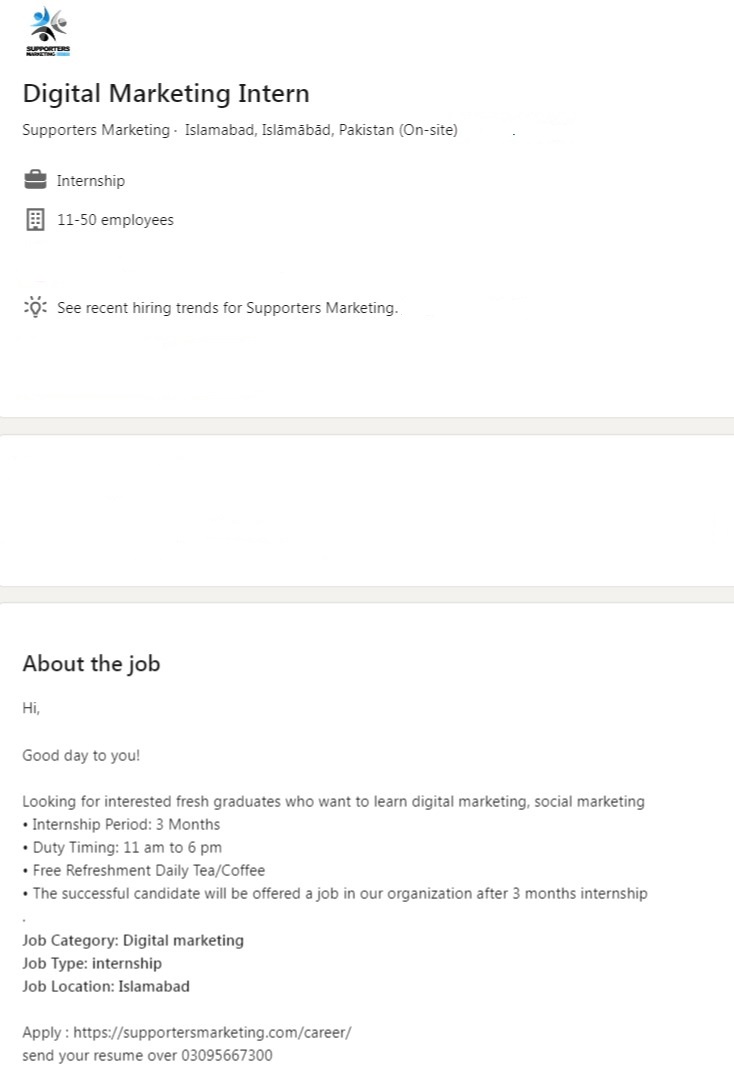The image size is (734, 1081).
Task: Click the Job Location: Islamabad line
Action: tap(106, 986)
